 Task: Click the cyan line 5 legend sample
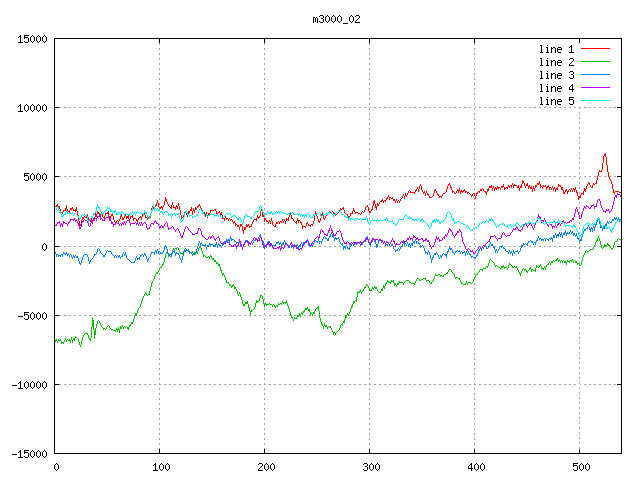coord(595,100)
